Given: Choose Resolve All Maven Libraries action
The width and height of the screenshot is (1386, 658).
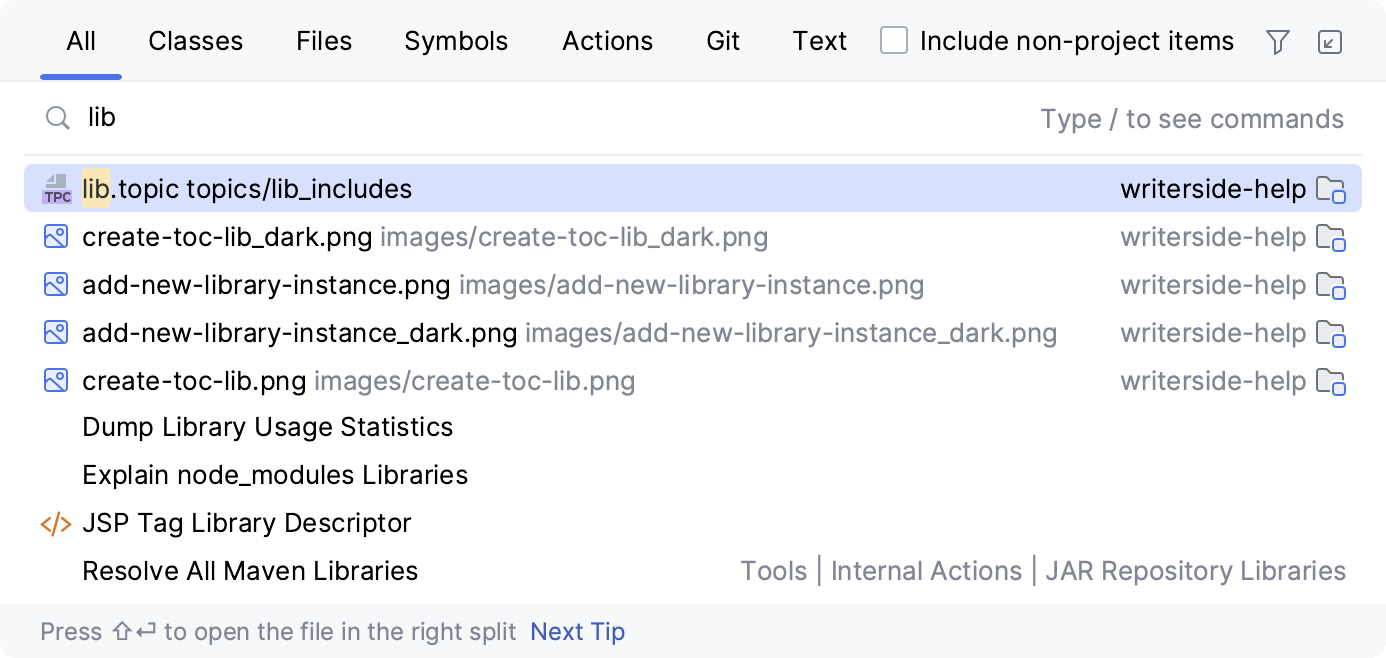Looking at the screenshot, I should click(250, 571).
